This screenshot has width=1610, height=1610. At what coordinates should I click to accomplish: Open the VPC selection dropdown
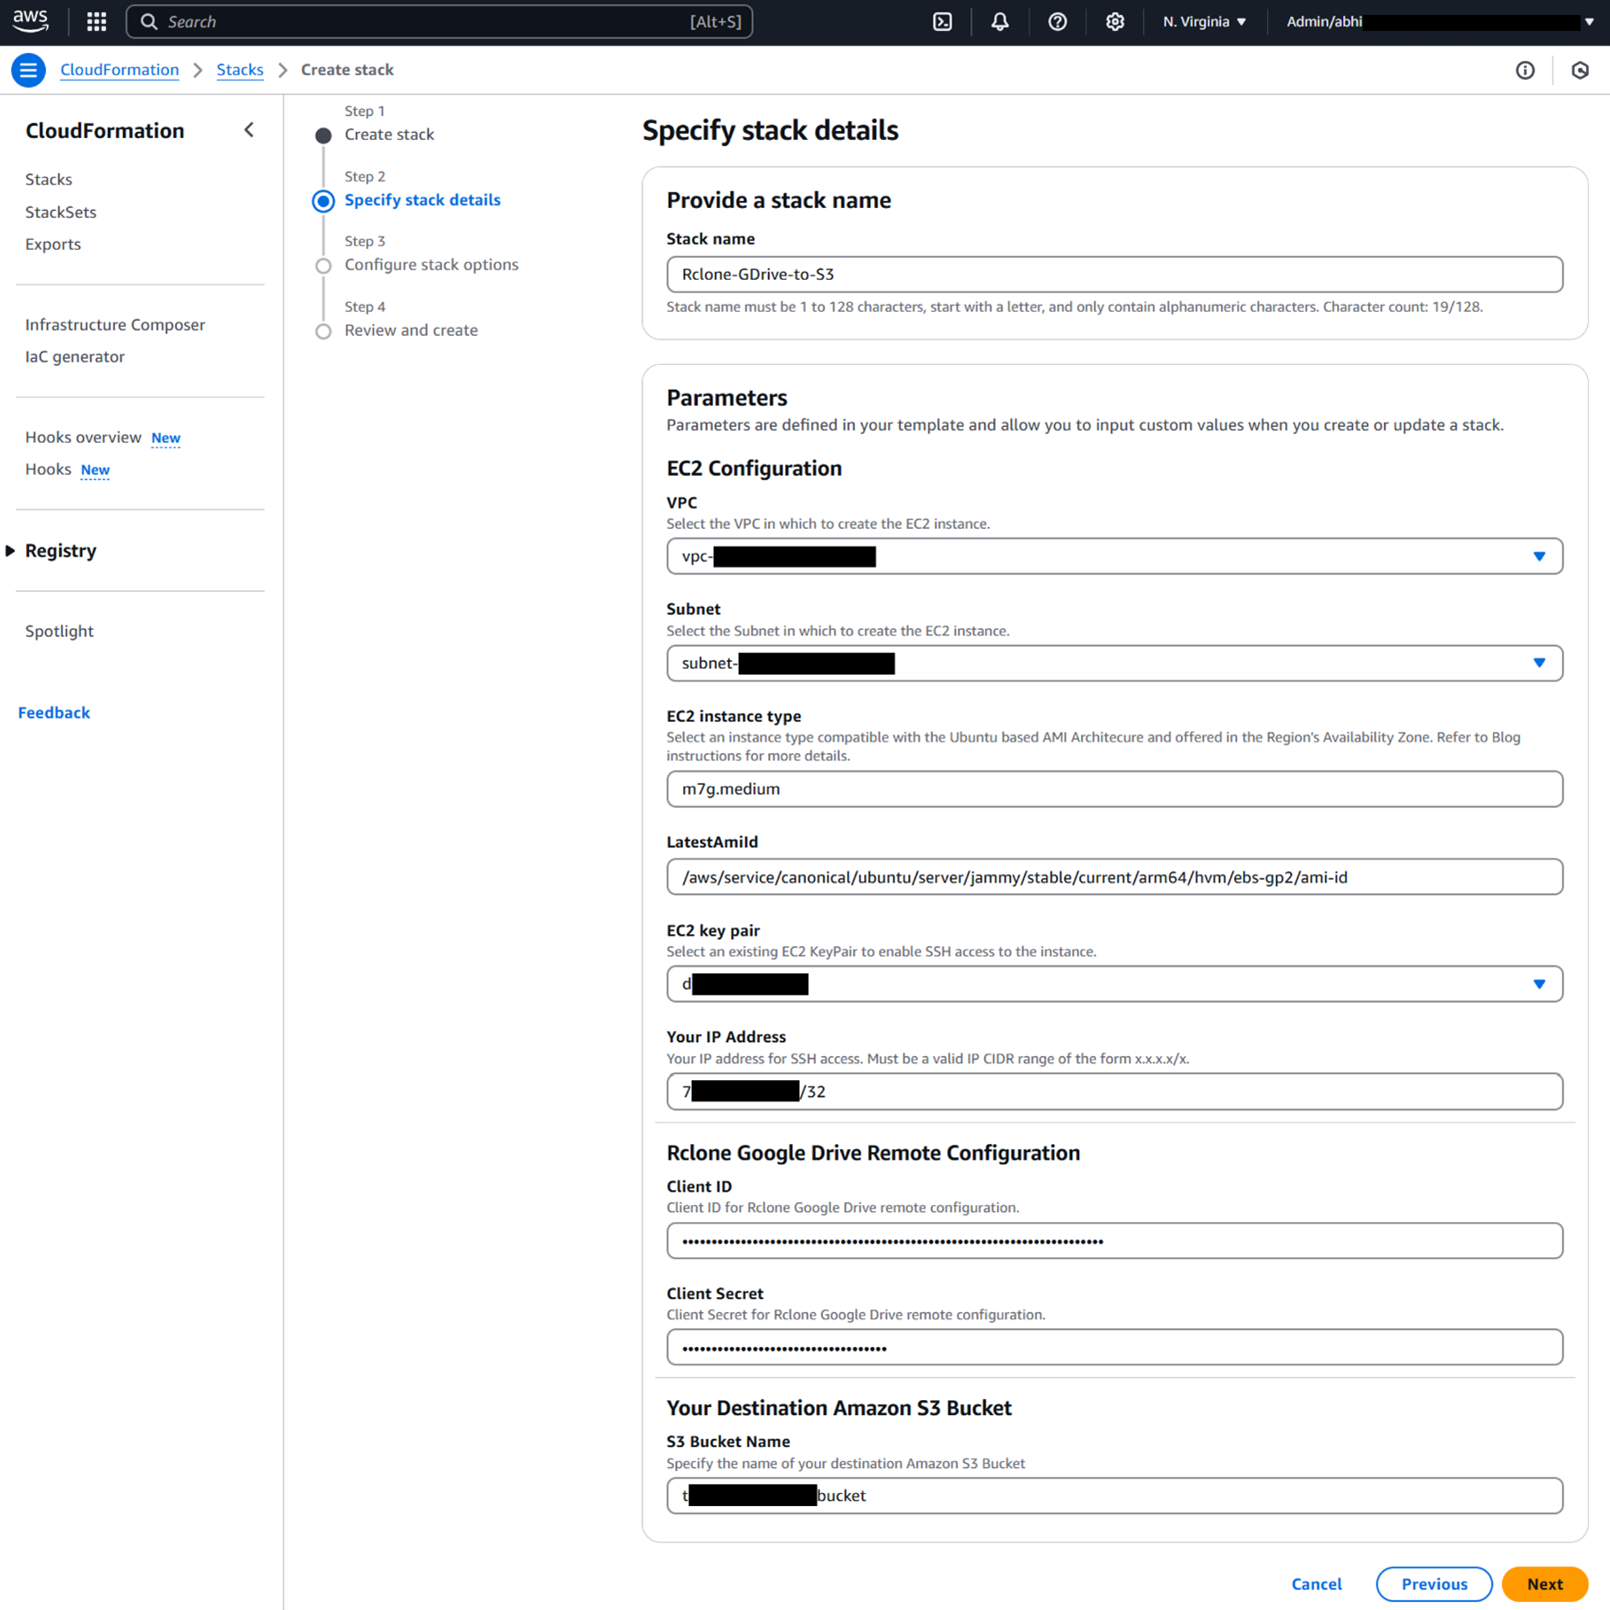pos(1539,556)
